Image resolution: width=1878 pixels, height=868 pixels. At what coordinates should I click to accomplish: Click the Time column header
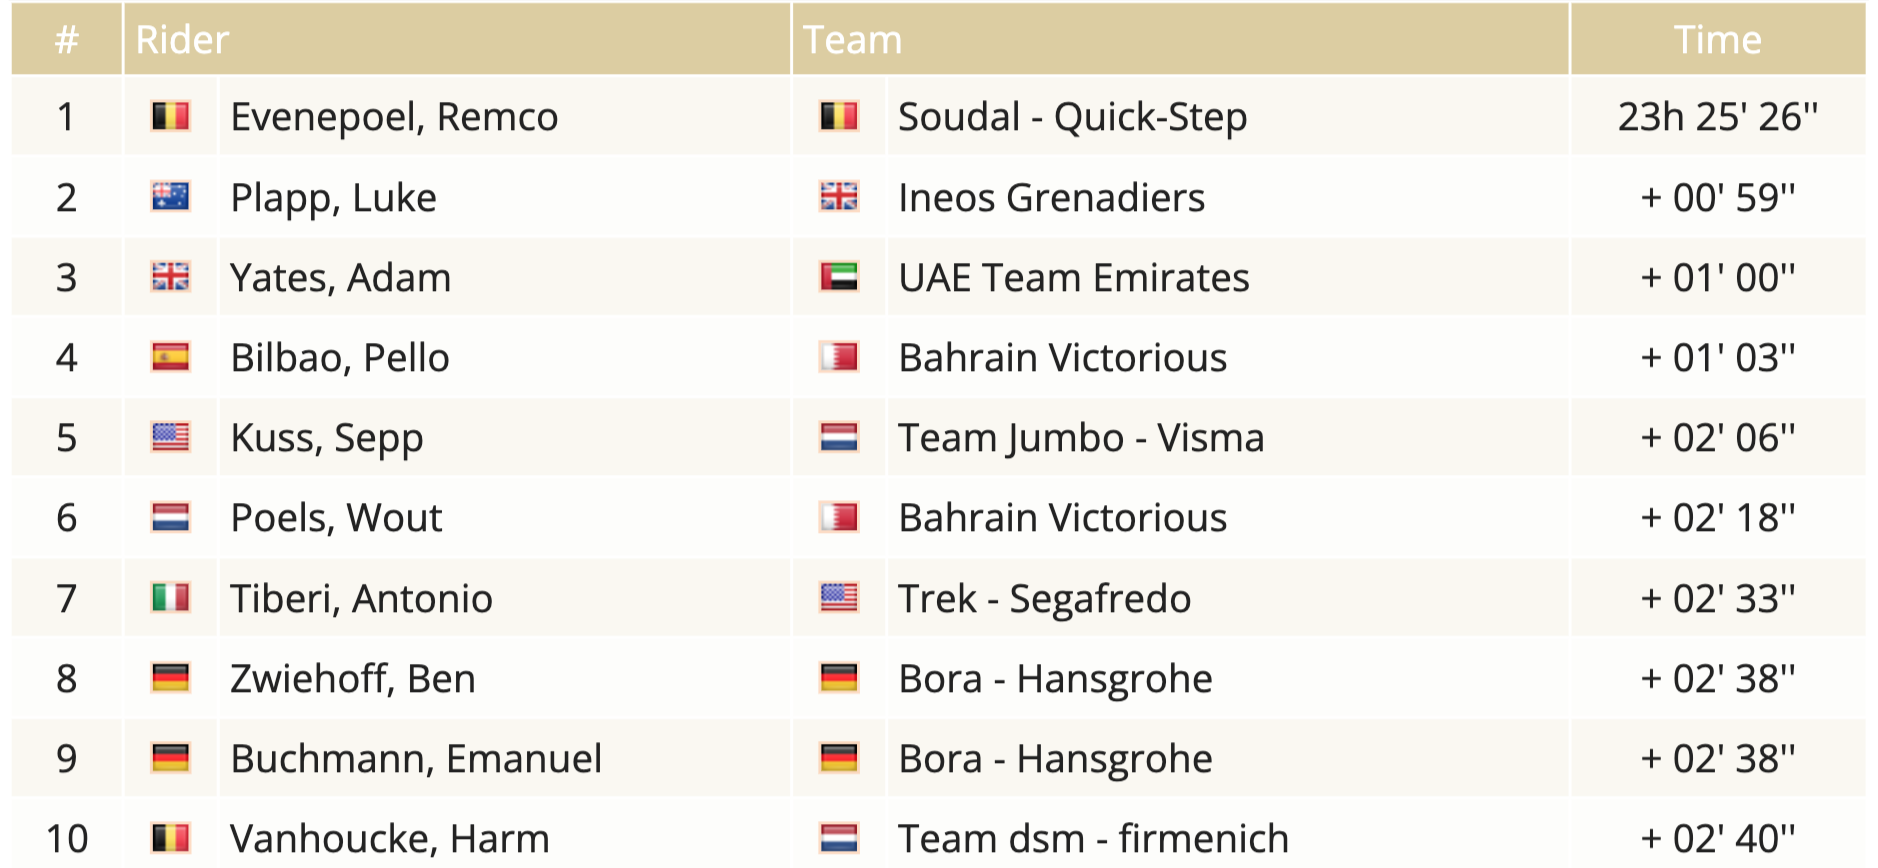click(1717, 40)
